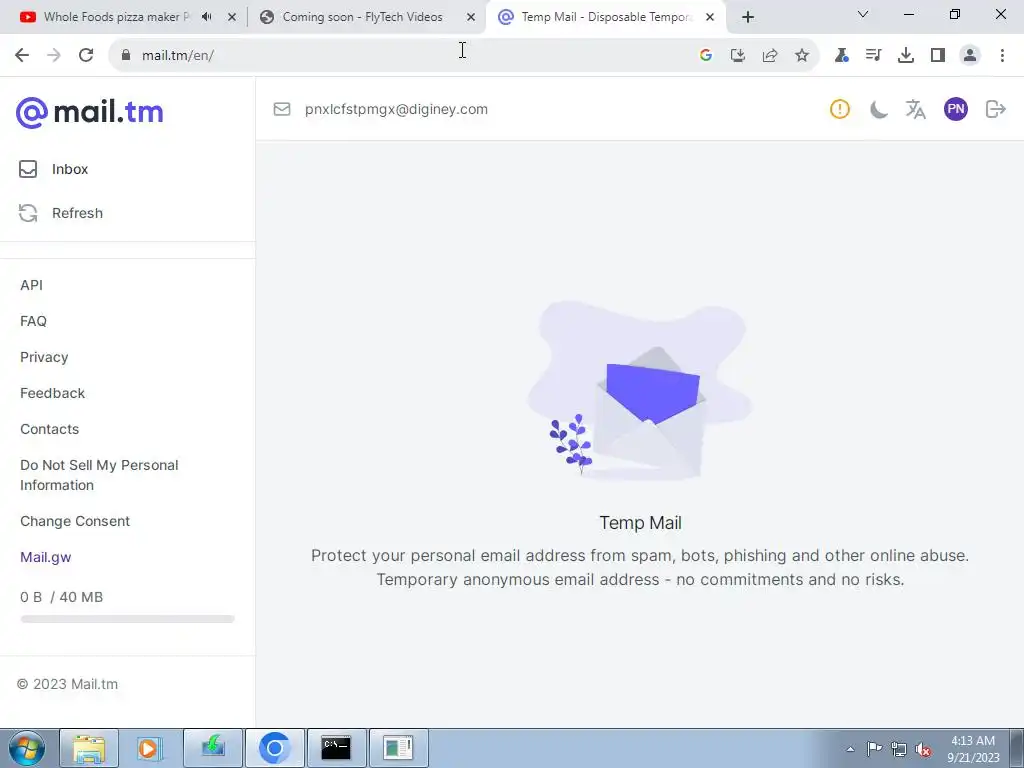
Task: Close the Temp Mail tab
Action: click(710, 17)
